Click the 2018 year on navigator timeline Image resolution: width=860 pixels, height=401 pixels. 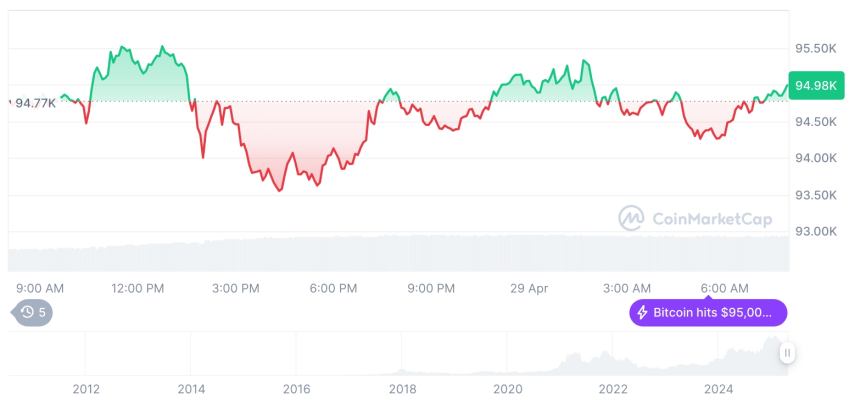click(x=402, y=389)
